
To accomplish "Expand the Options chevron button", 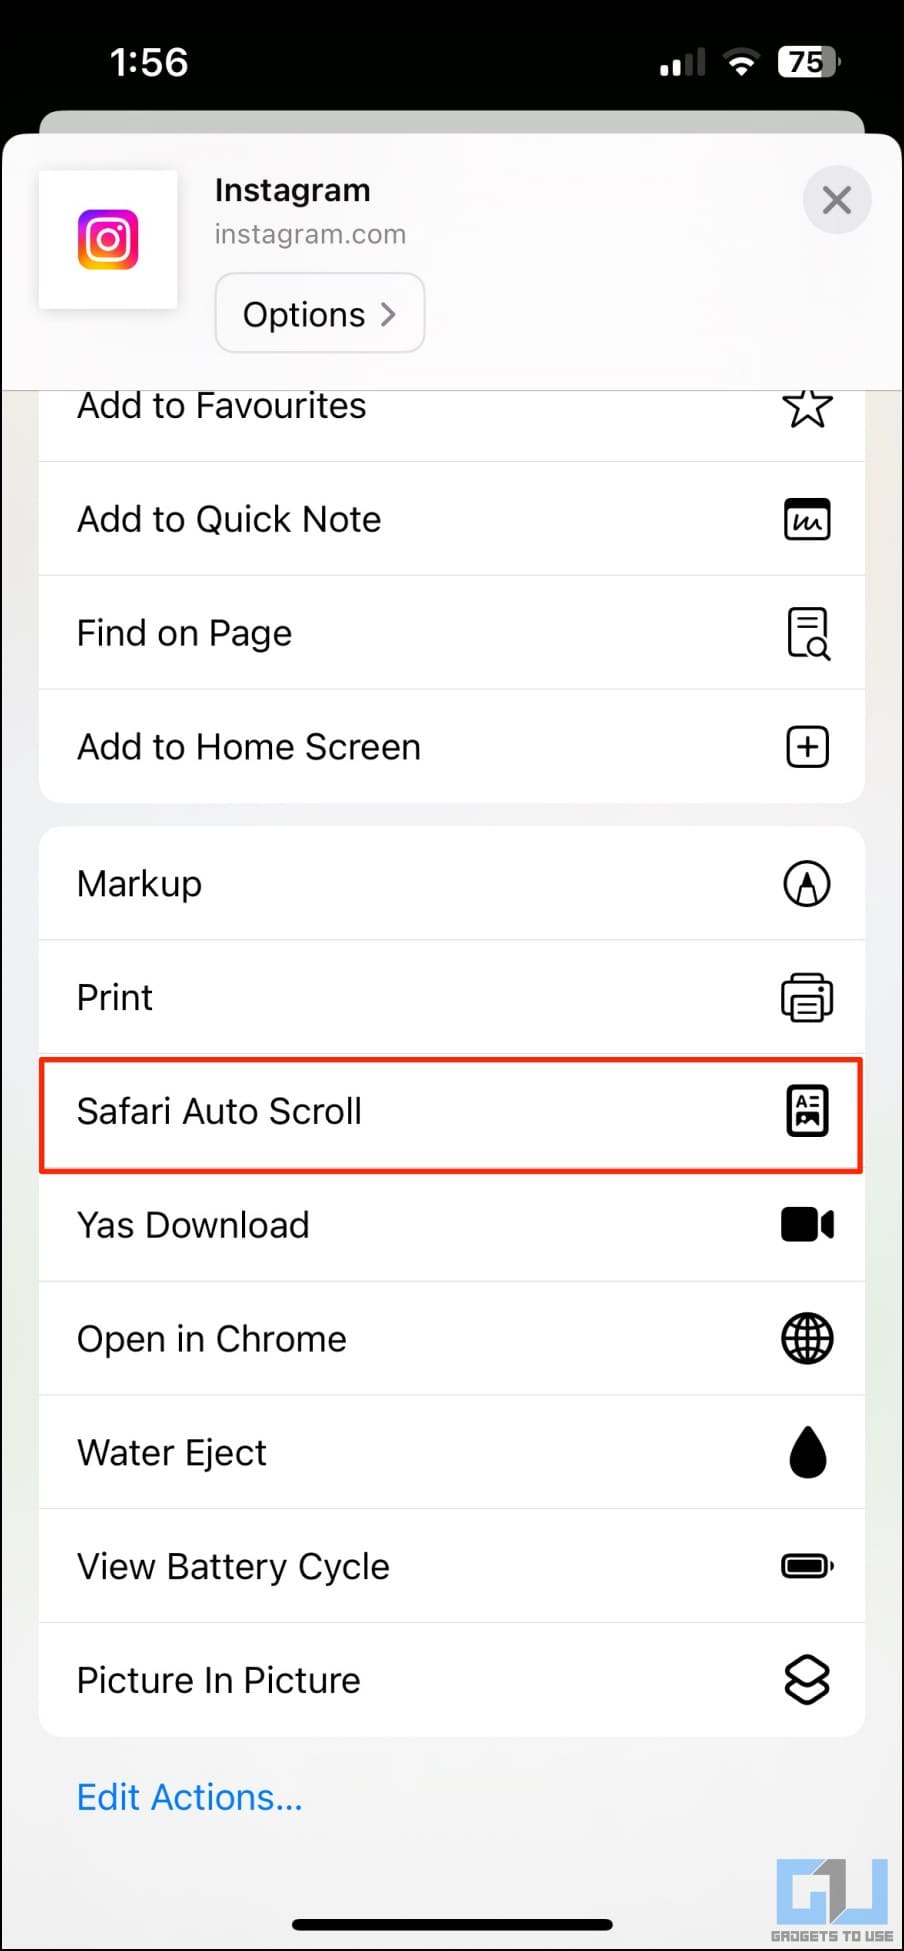I will [x=320, y=314].
